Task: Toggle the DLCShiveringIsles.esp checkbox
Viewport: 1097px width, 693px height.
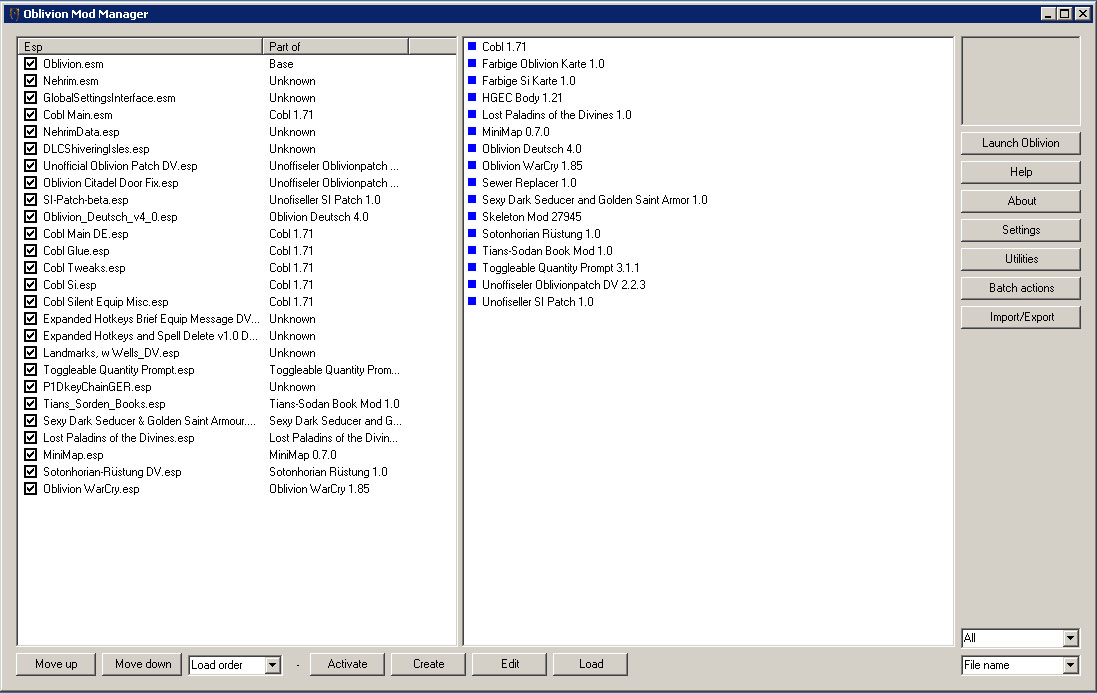Action: tap(30, 149)
